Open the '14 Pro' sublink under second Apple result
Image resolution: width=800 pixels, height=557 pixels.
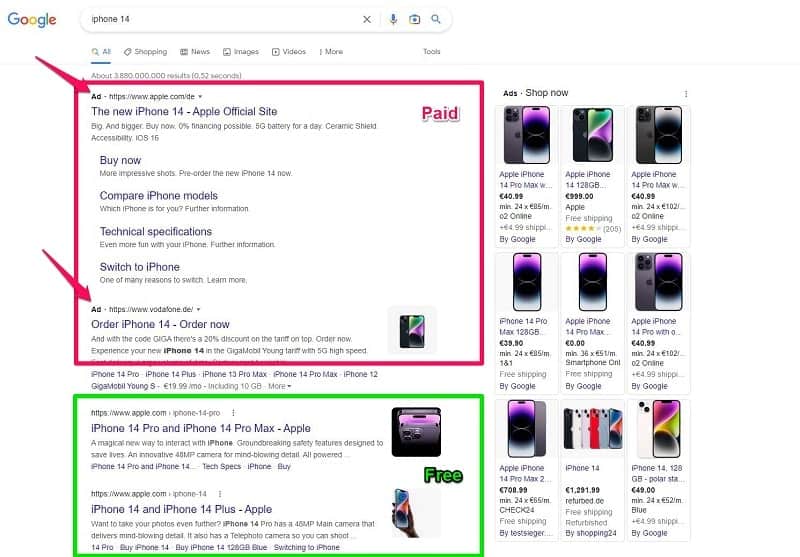click(x=102, y=547)
